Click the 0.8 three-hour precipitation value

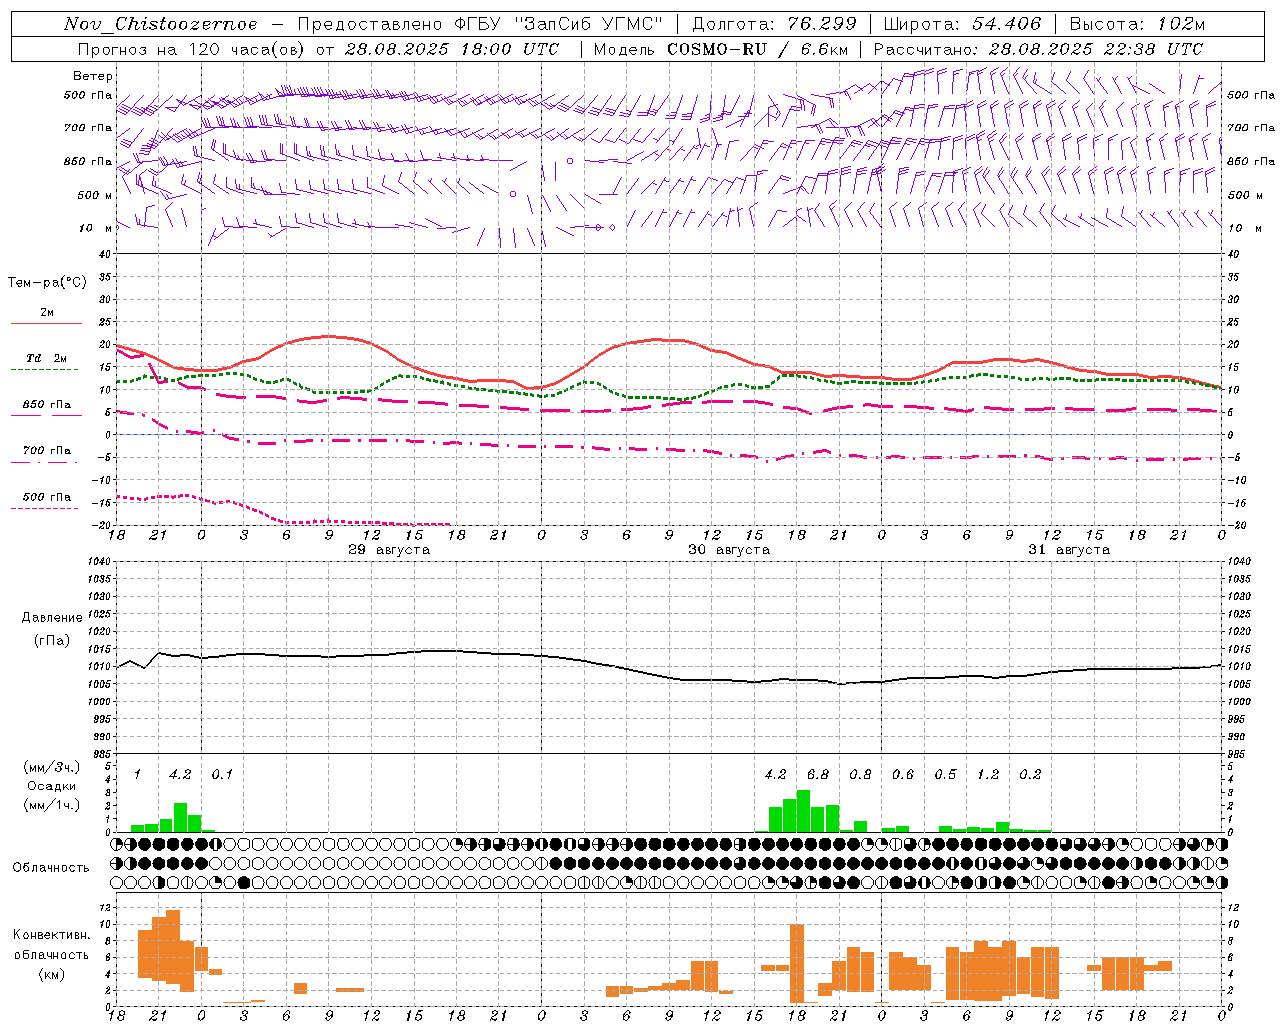coord(860,774)
